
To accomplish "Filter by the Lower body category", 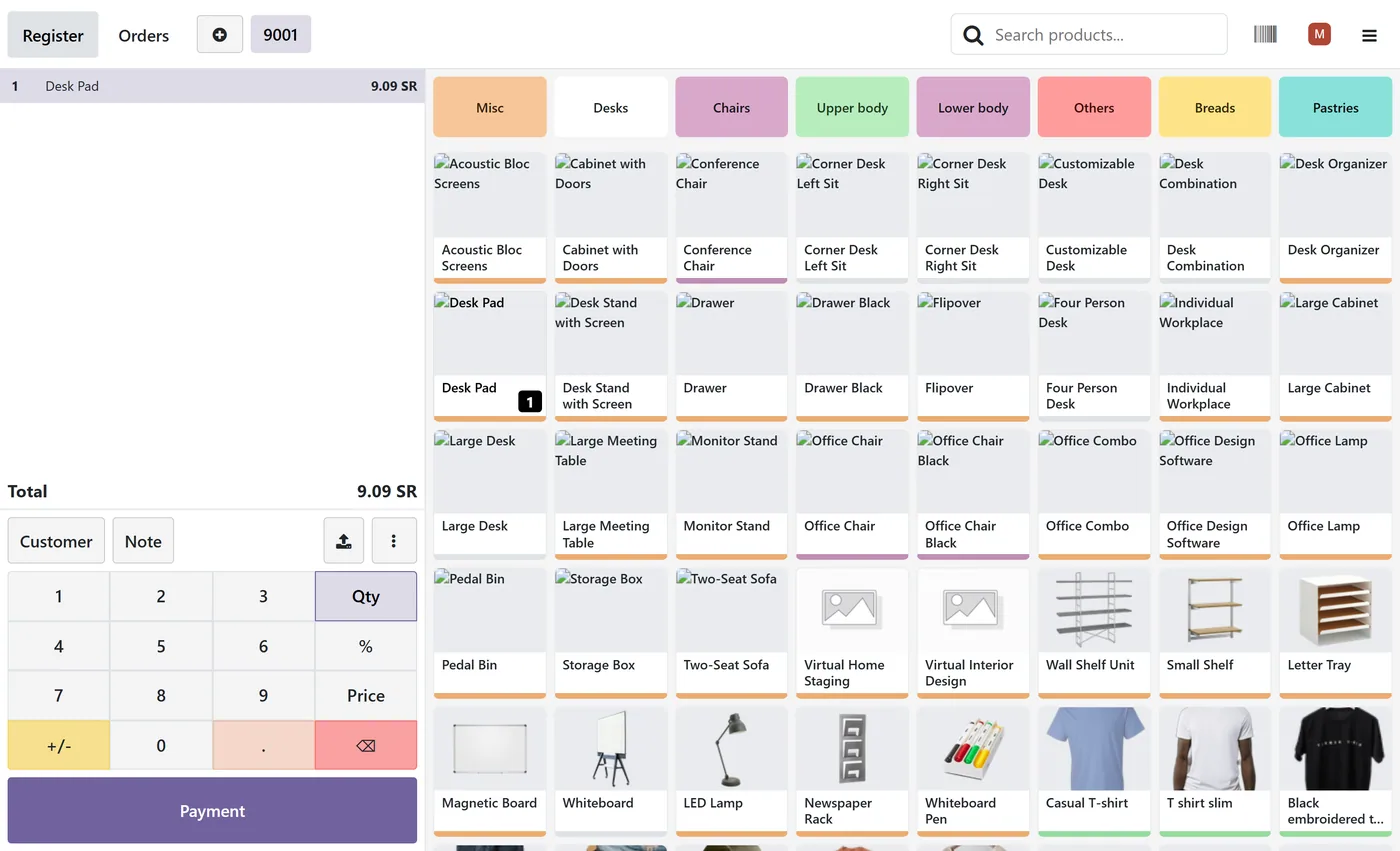I will coord(973,107).
